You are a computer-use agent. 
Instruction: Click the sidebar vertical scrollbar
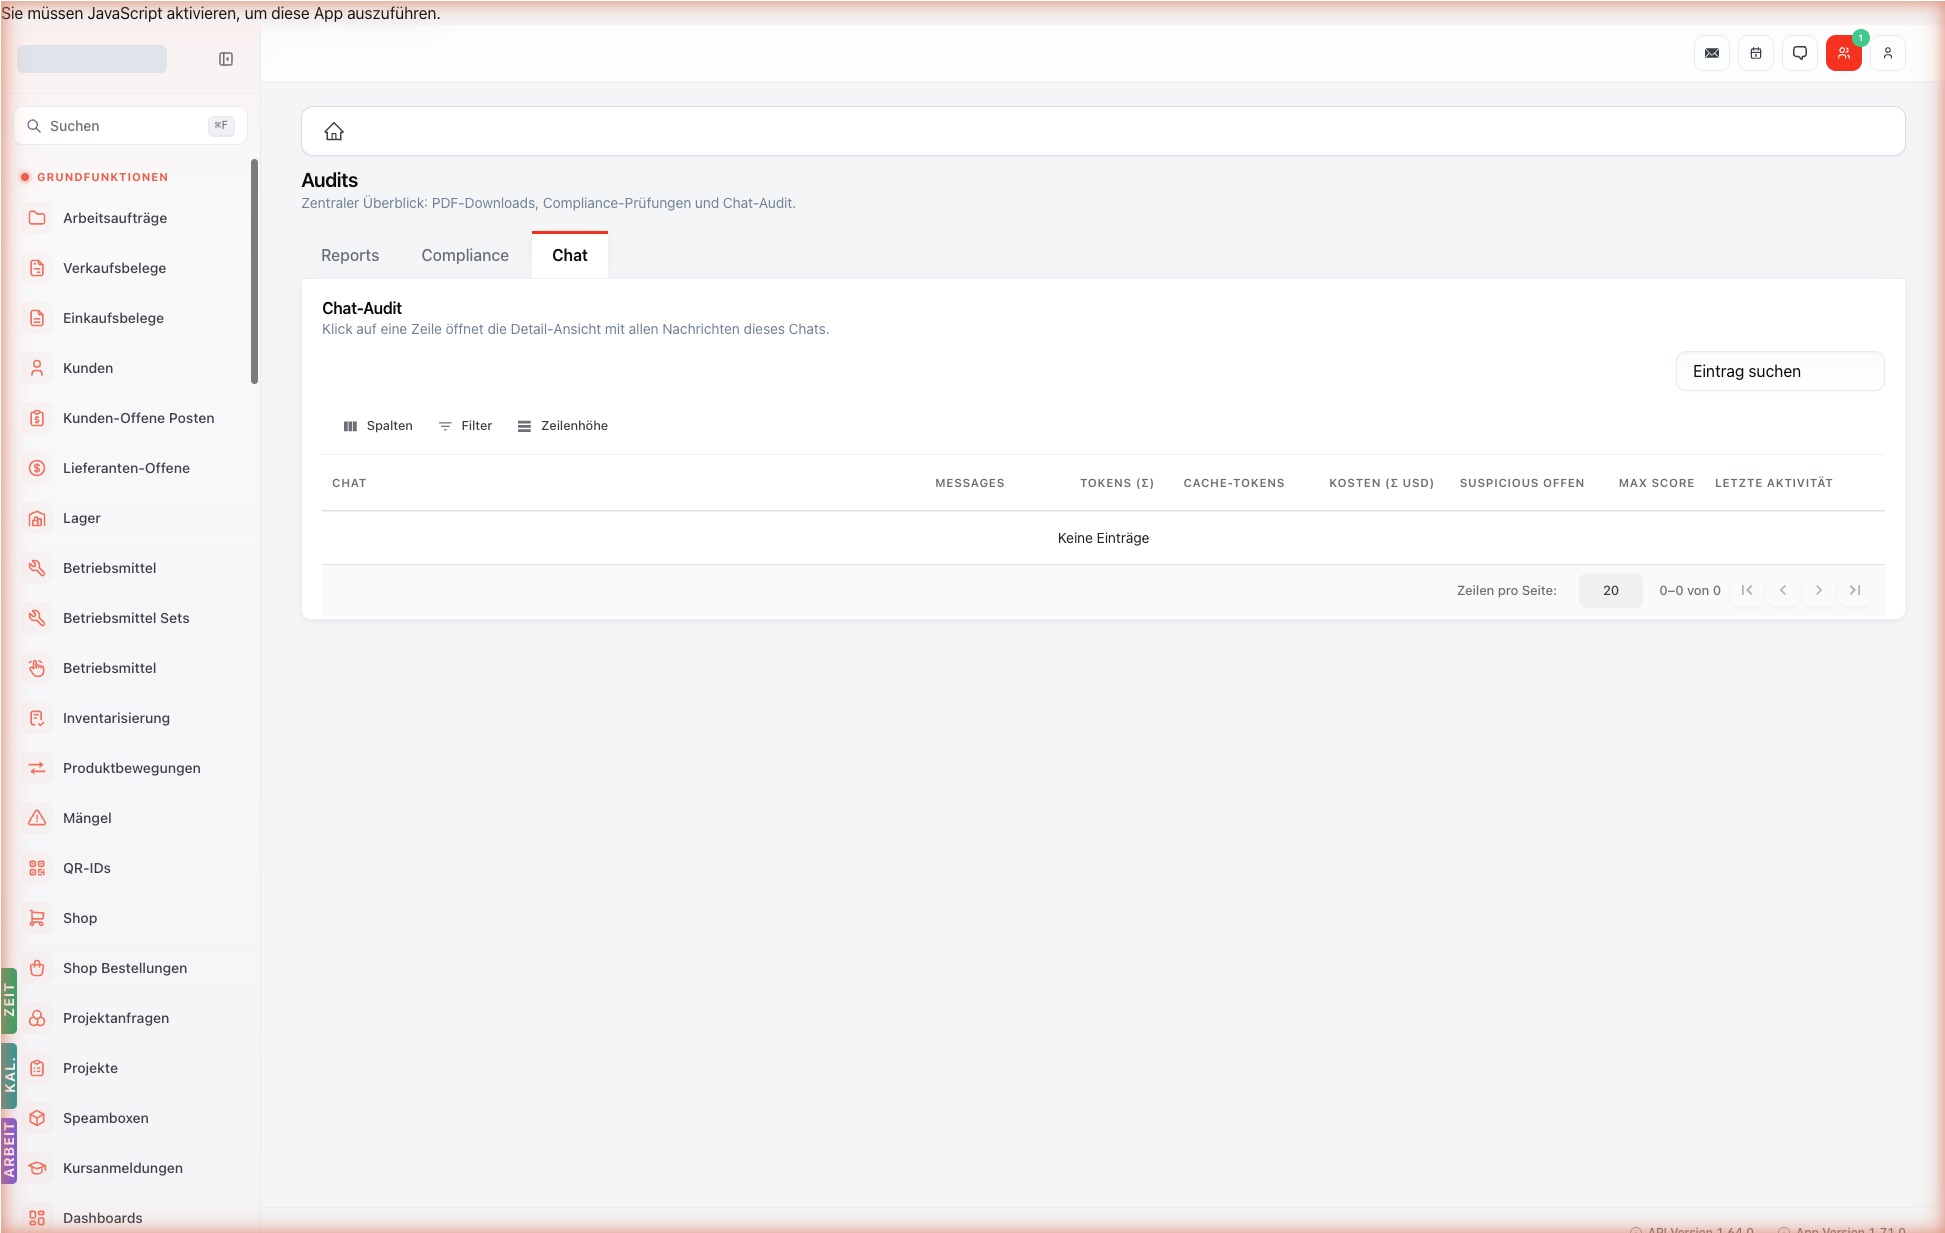point(254,270)
